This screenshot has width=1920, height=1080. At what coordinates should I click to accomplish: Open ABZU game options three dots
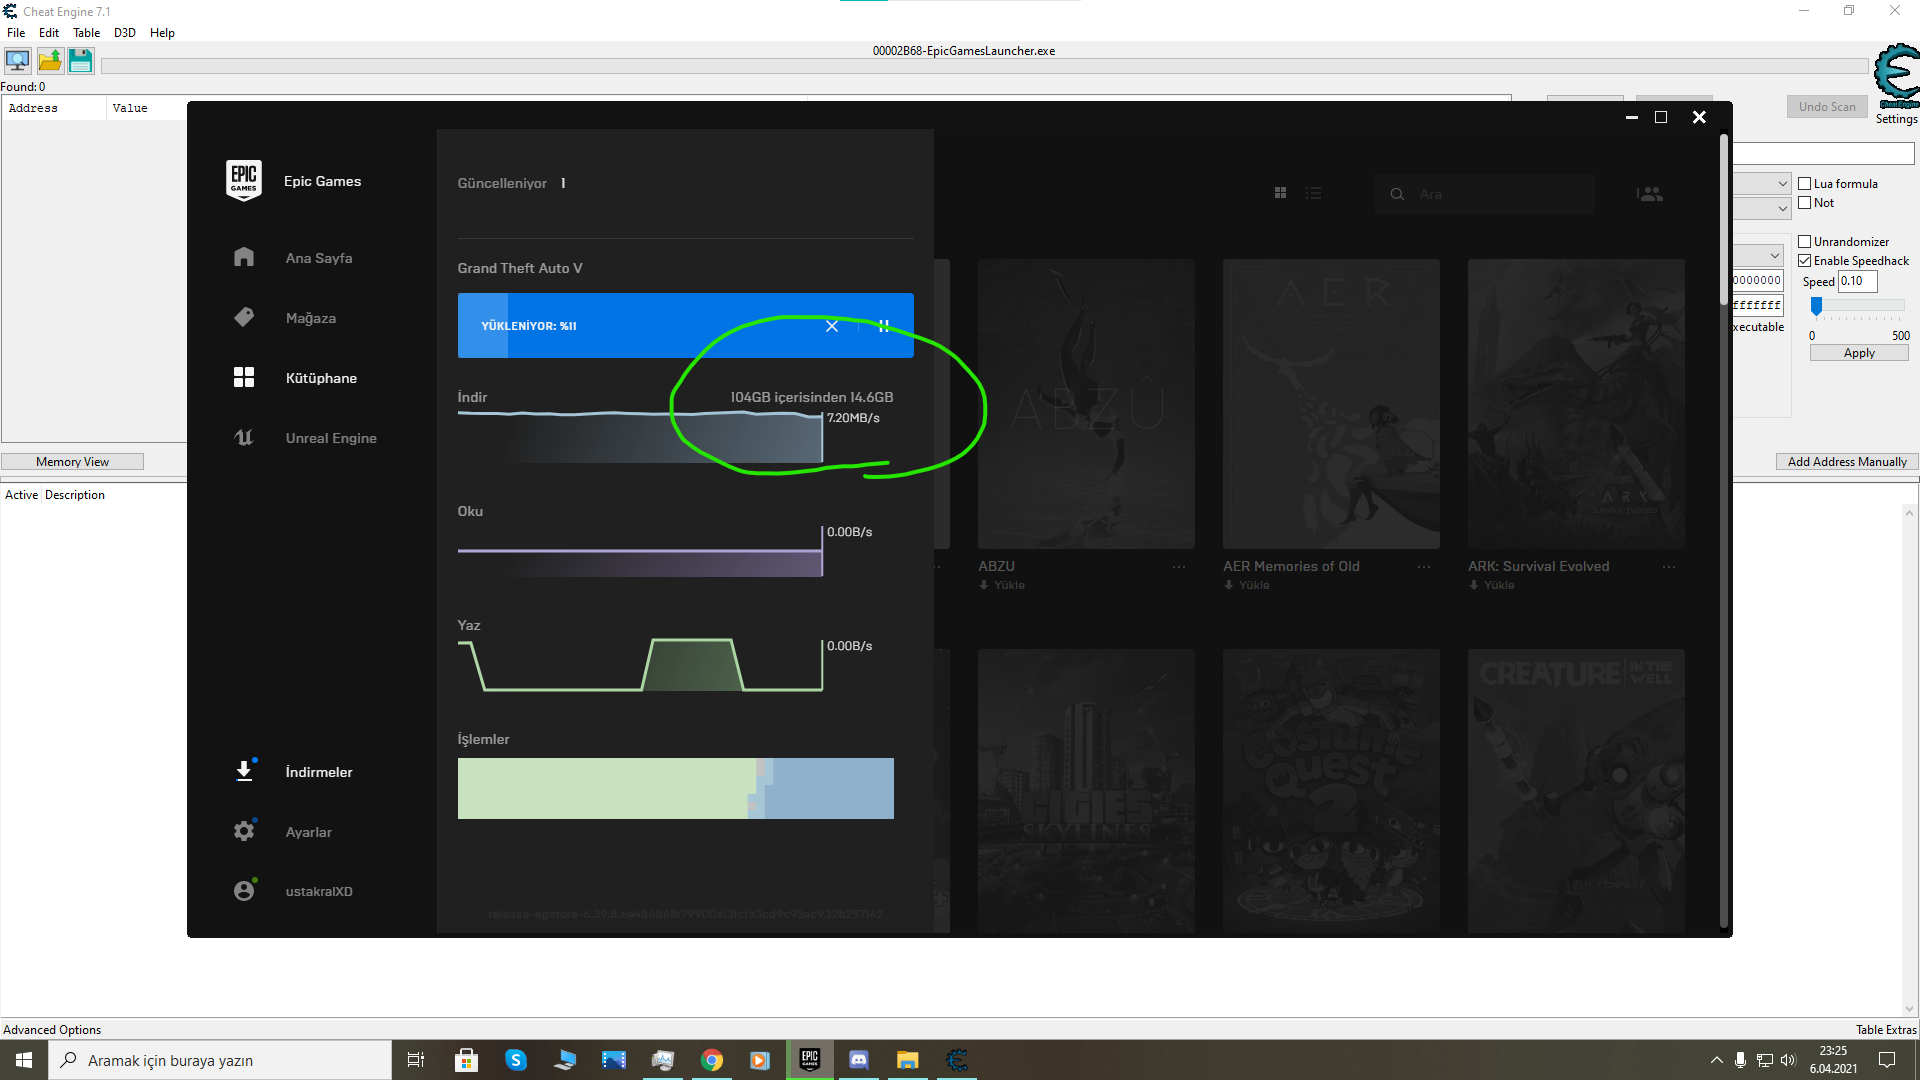(1179, 567)
